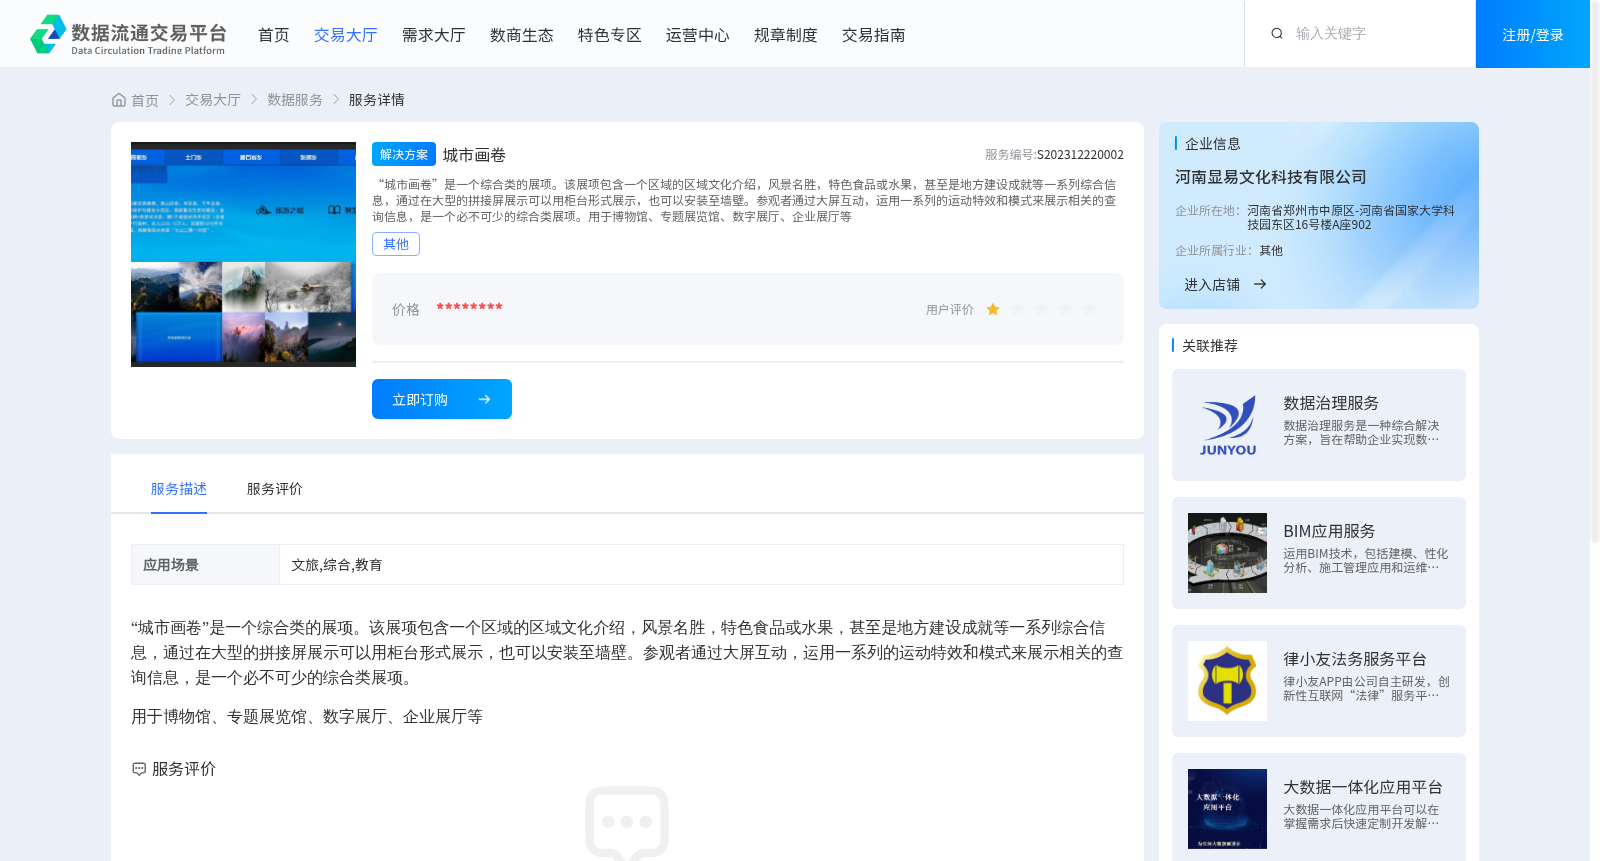This screenshot has height=861, width=1600.
Task: Open 数商生态 navigation item
Action: coord(522,35)
